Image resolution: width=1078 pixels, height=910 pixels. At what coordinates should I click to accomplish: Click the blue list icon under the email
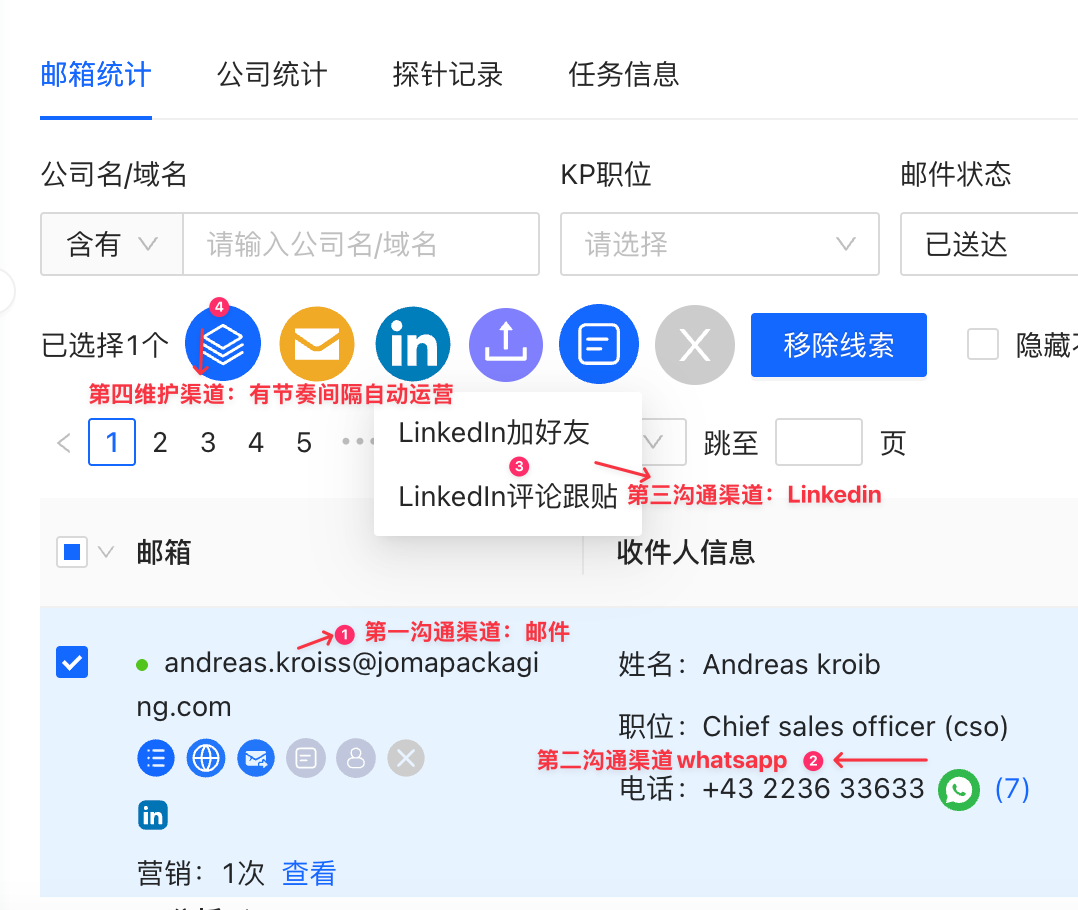[x=156, y=758]
